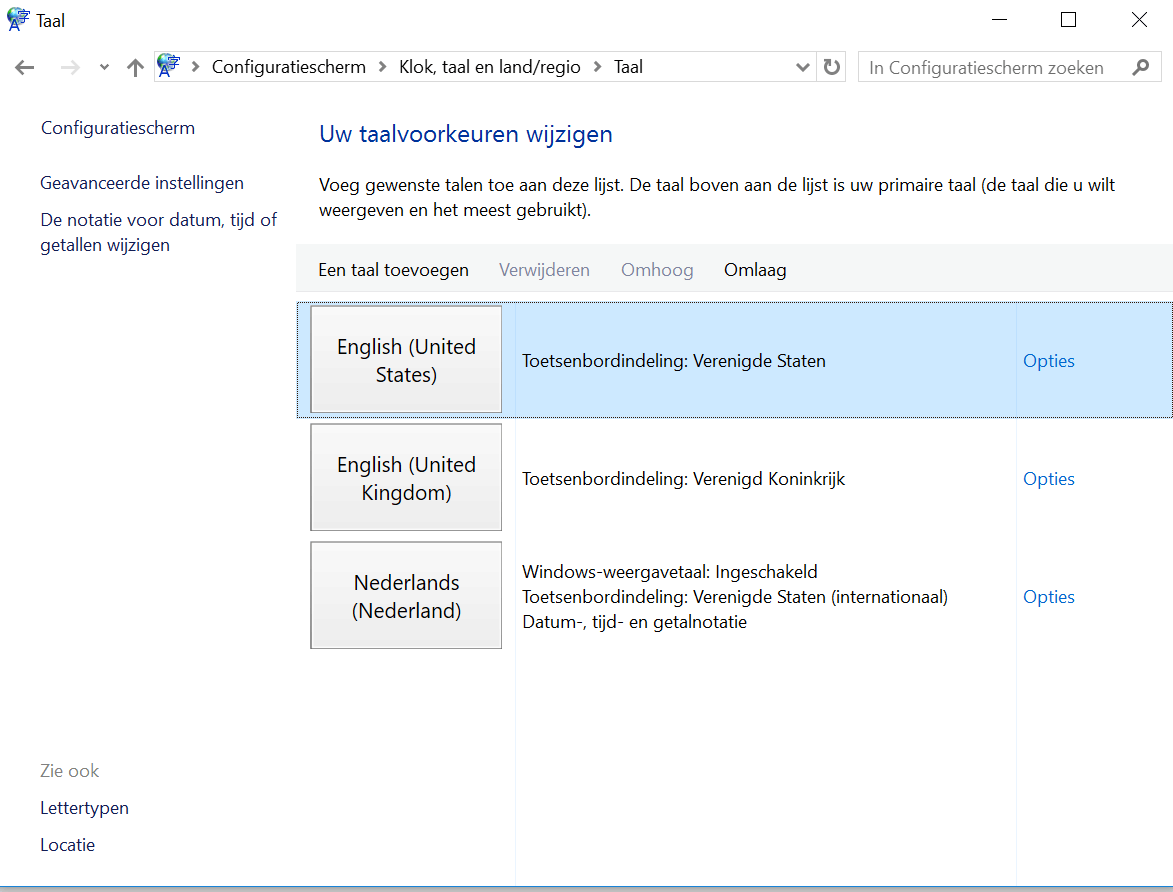Click the forward navigation arrow
Viewport: 1173px width, 892px height.
coord(70,68)
